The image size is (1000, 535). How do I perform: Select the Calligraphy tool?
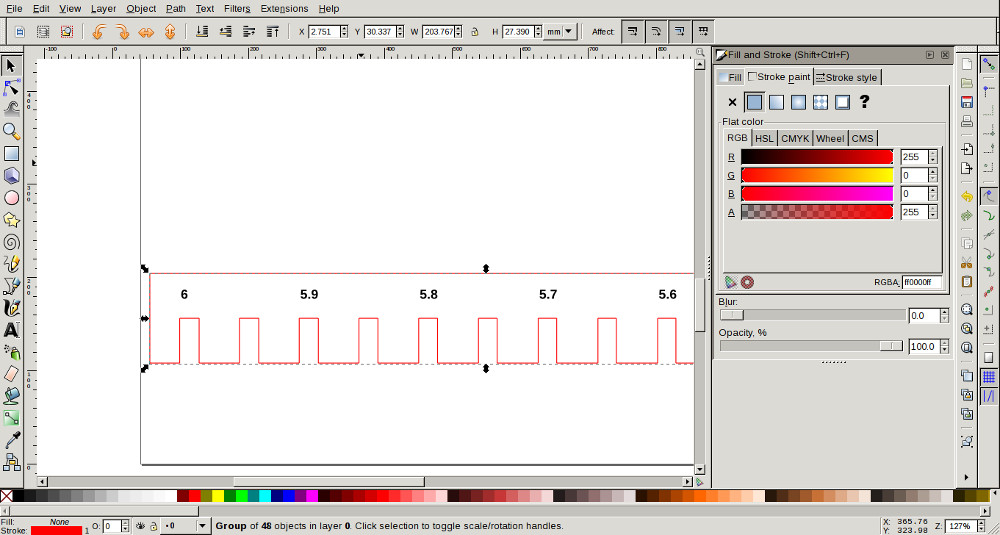[x=11, y=308]
